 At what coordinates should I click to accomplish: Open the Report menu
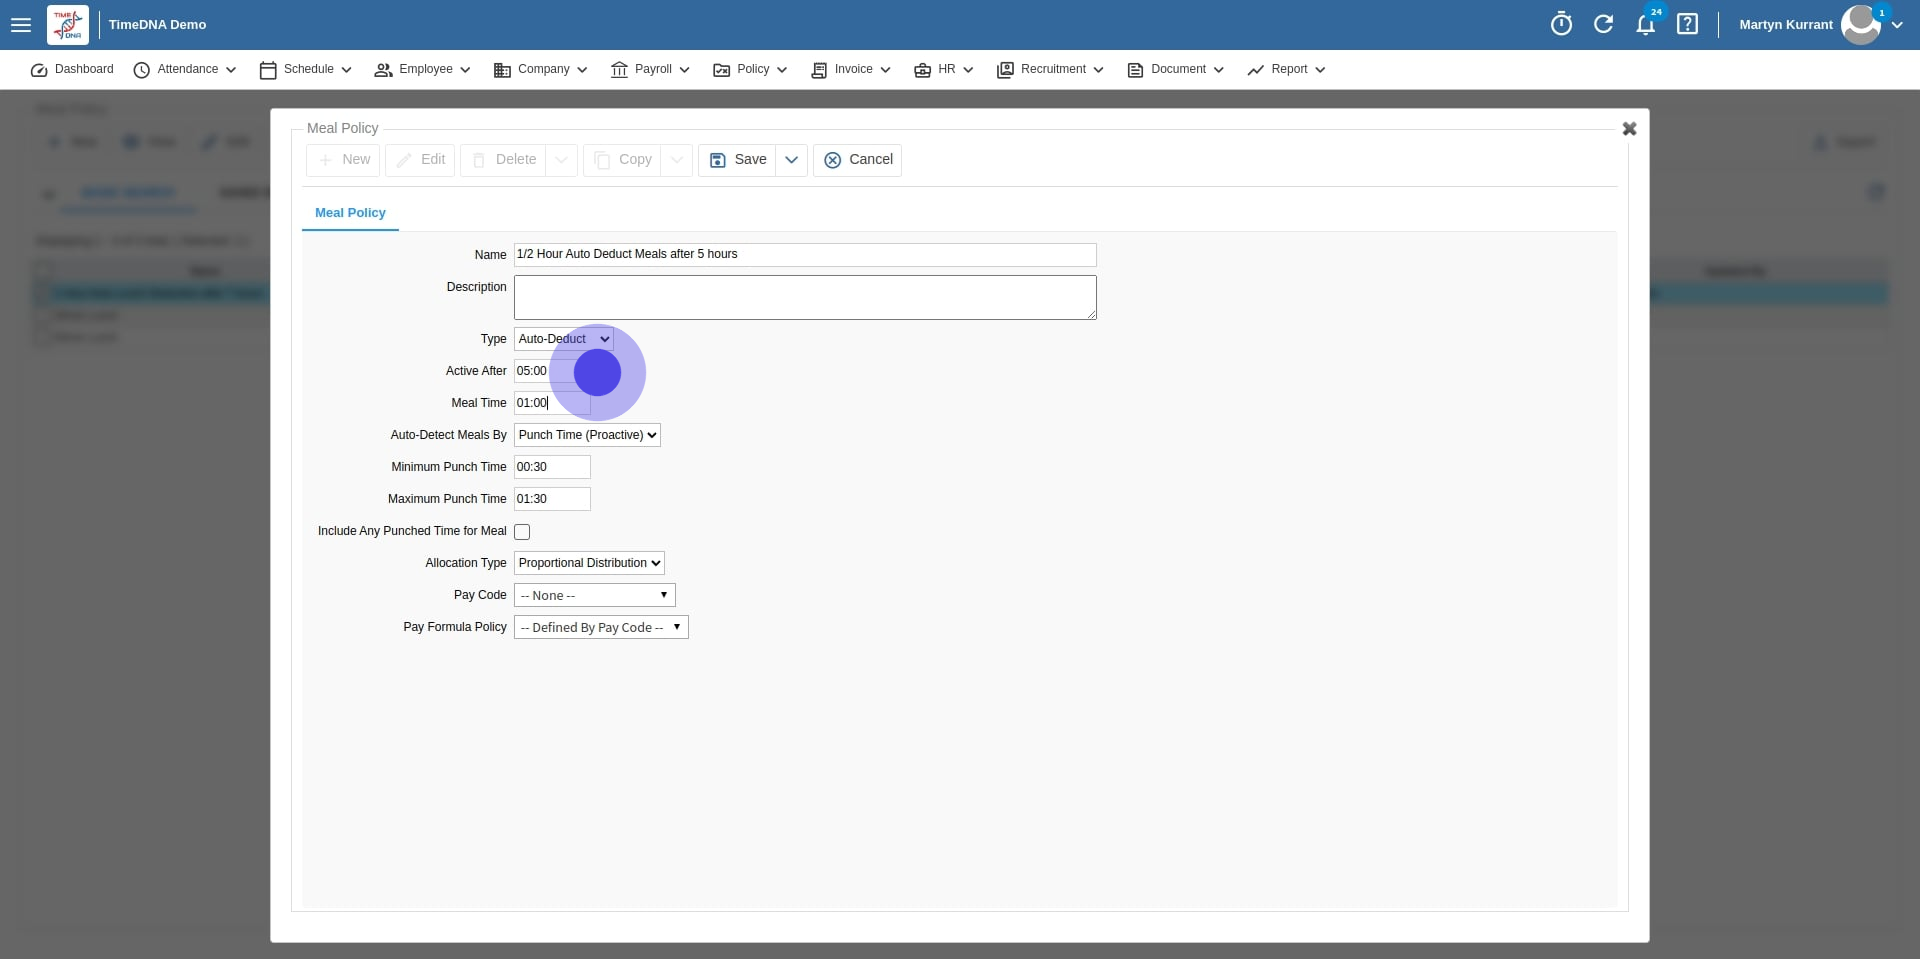pos(1286,70)
